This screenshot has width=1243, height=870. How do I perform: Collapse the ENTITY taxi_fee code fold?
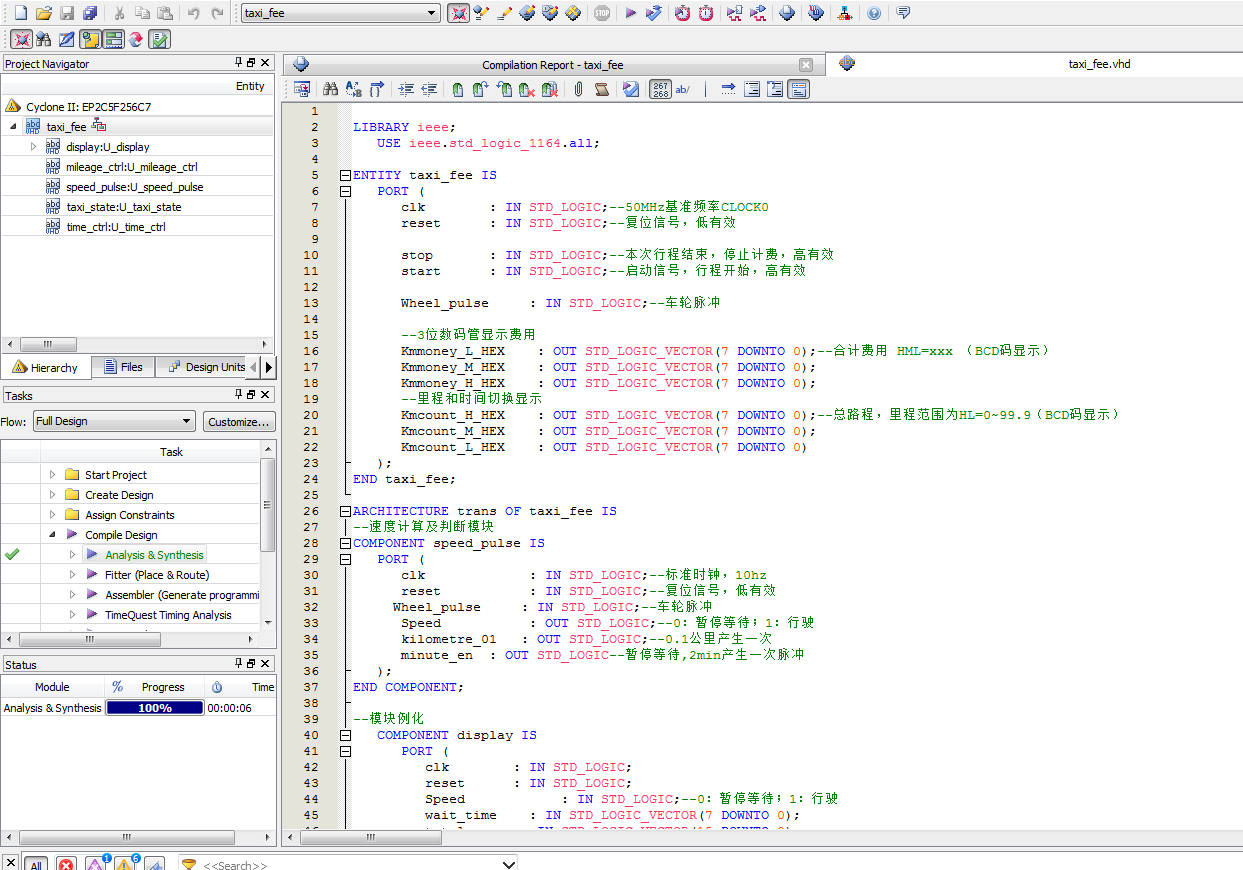click(346, 175)
